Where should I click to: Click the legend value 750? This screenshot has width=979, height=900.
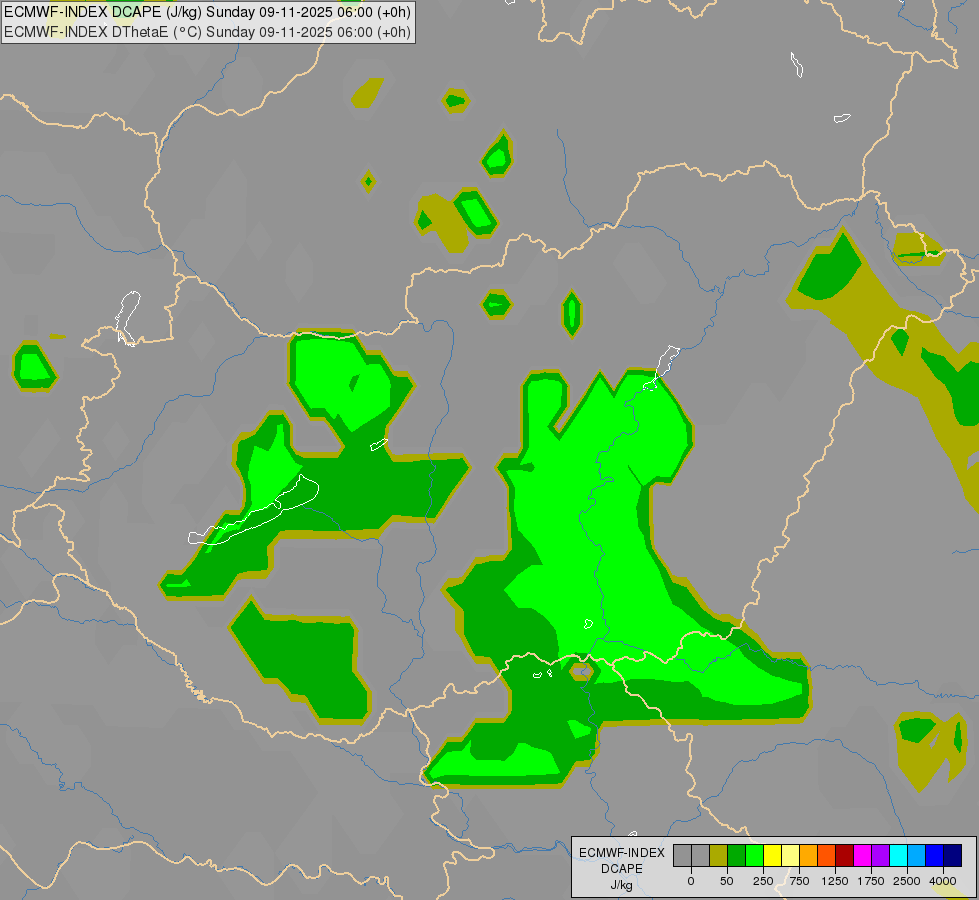click(799, 881)
